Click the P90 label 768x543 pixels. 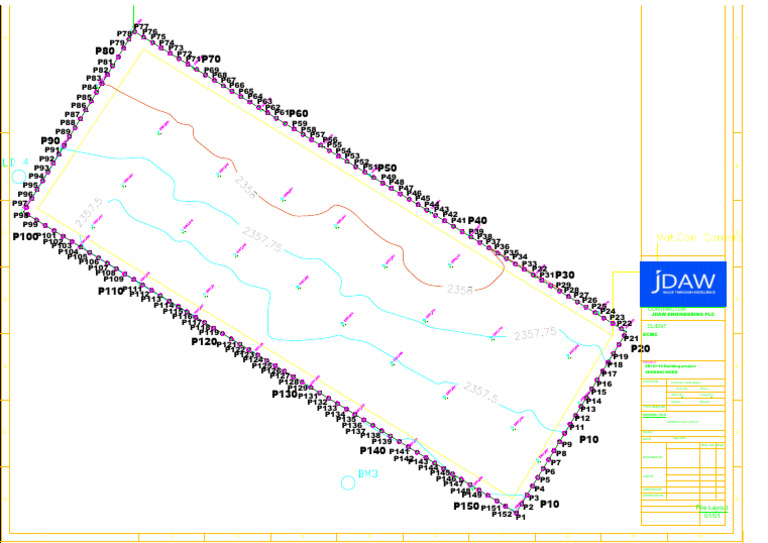[x=50, y=141]
